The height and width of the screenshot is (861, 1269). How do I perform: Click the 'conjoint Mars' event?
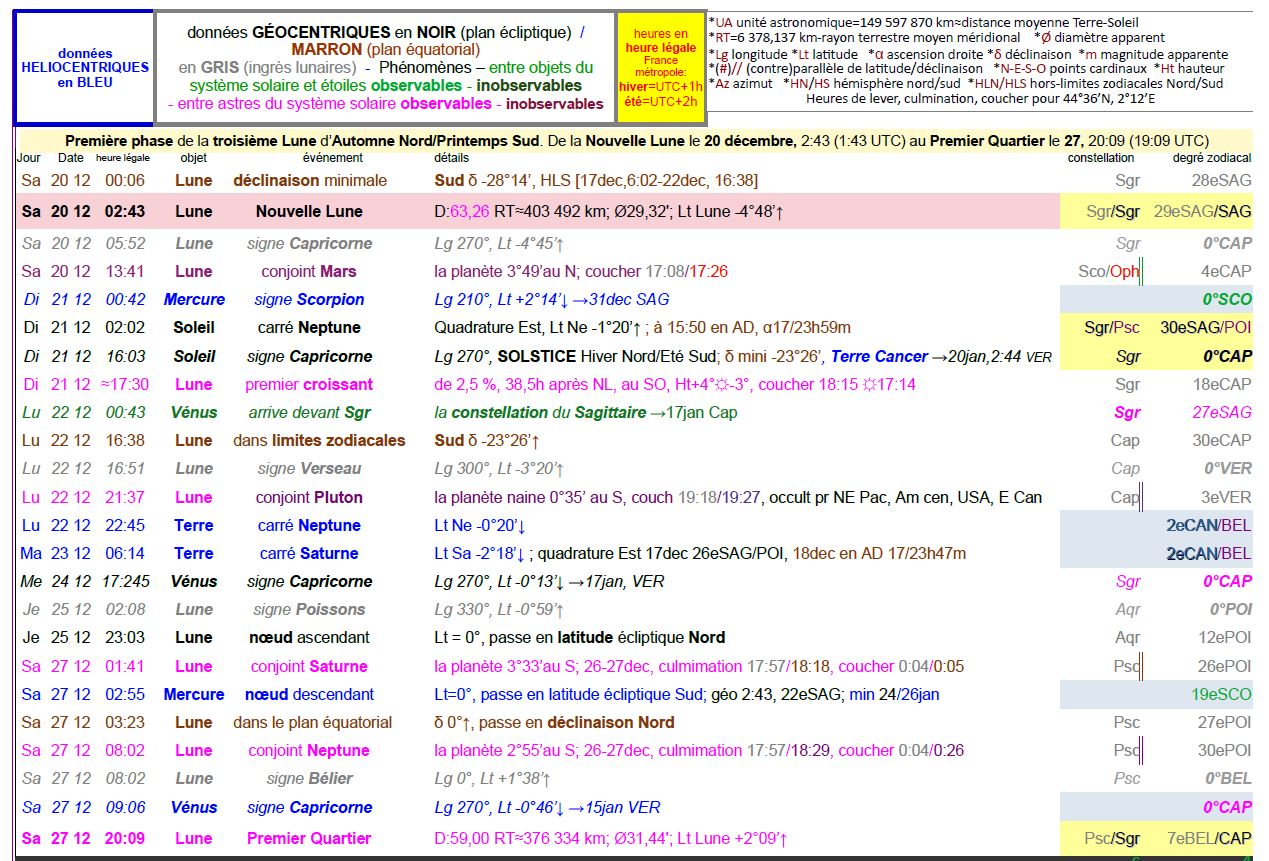click(309, 271)
